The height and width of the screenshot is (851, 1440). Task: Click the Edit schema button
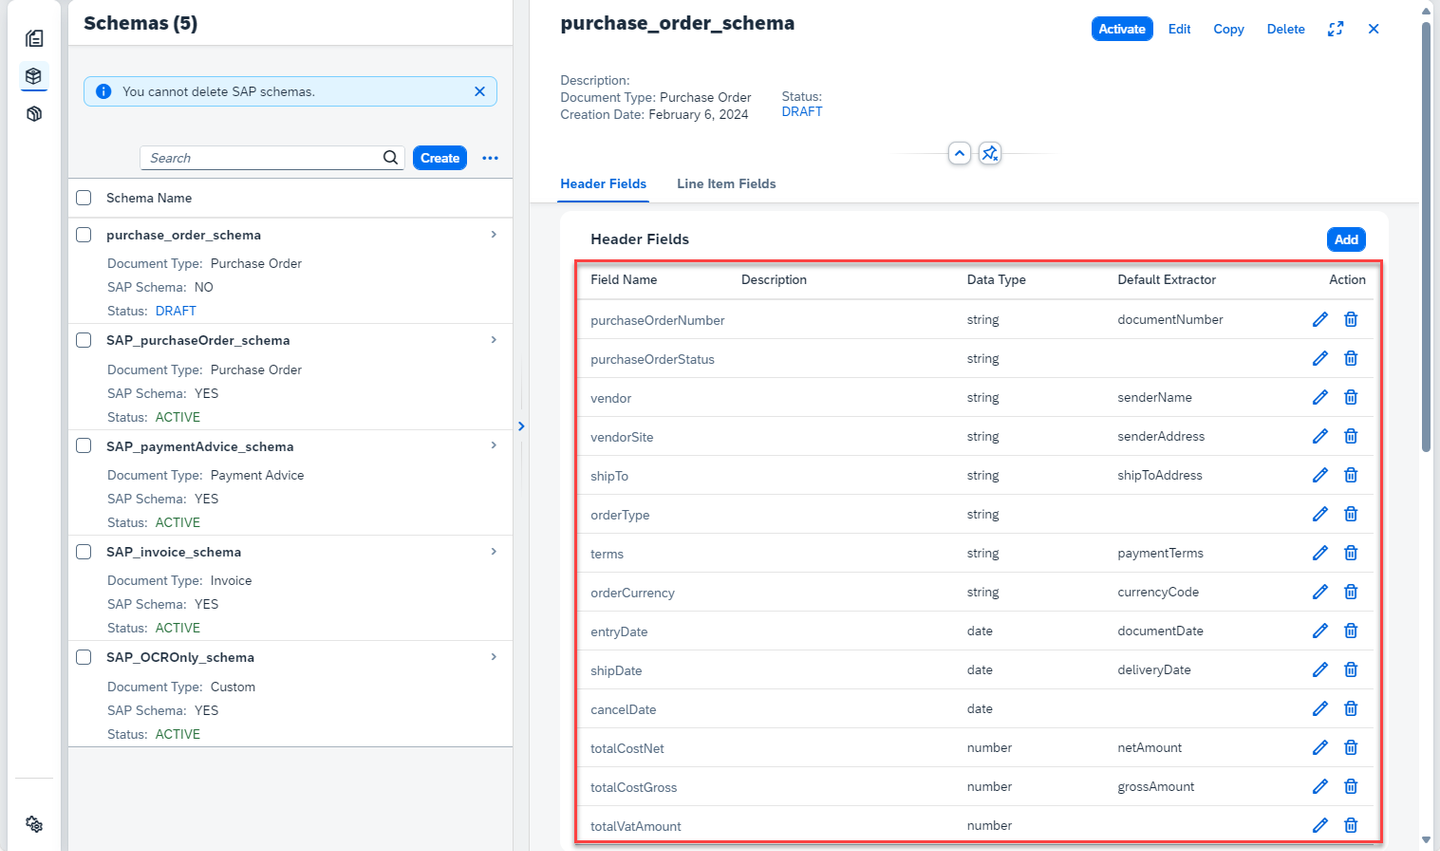(x=1179, y=29)
